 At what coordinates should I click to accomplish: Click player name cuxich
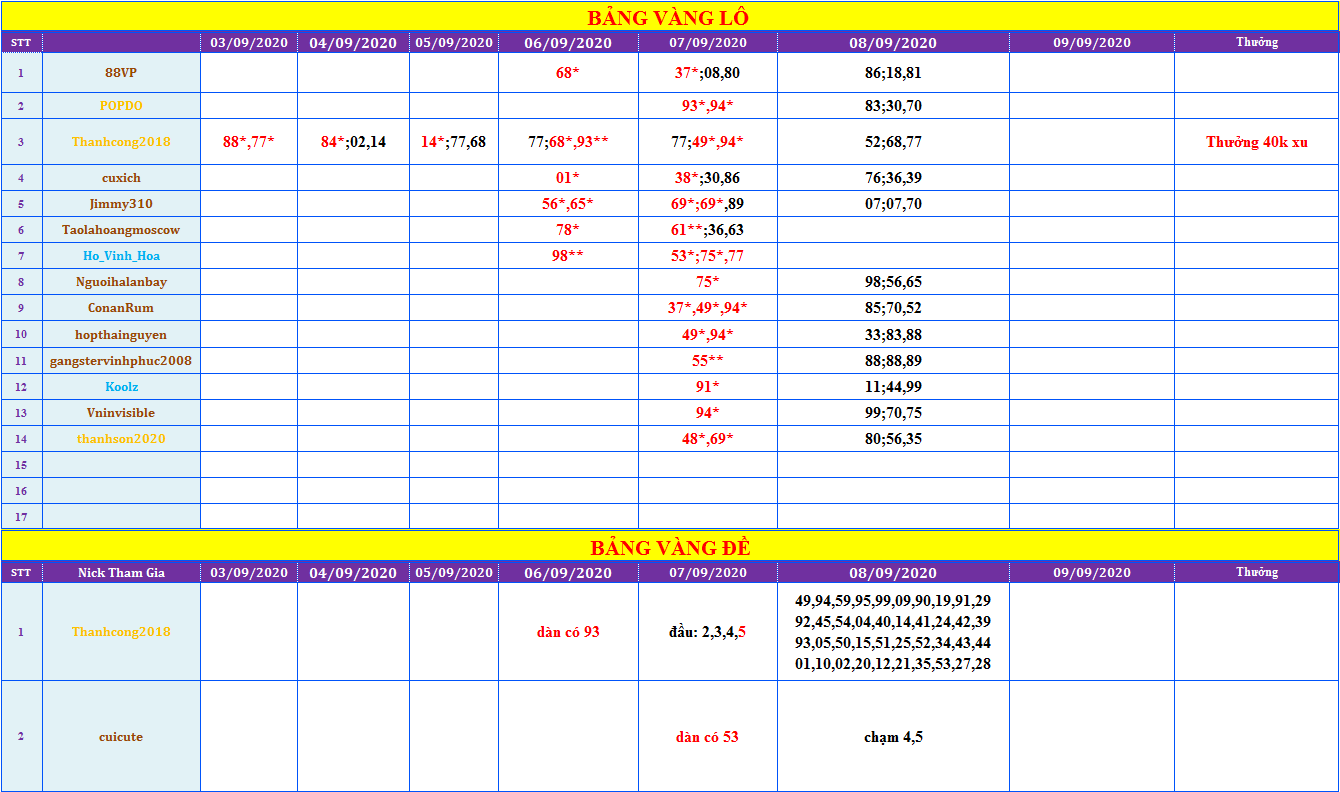pos(121,178)
